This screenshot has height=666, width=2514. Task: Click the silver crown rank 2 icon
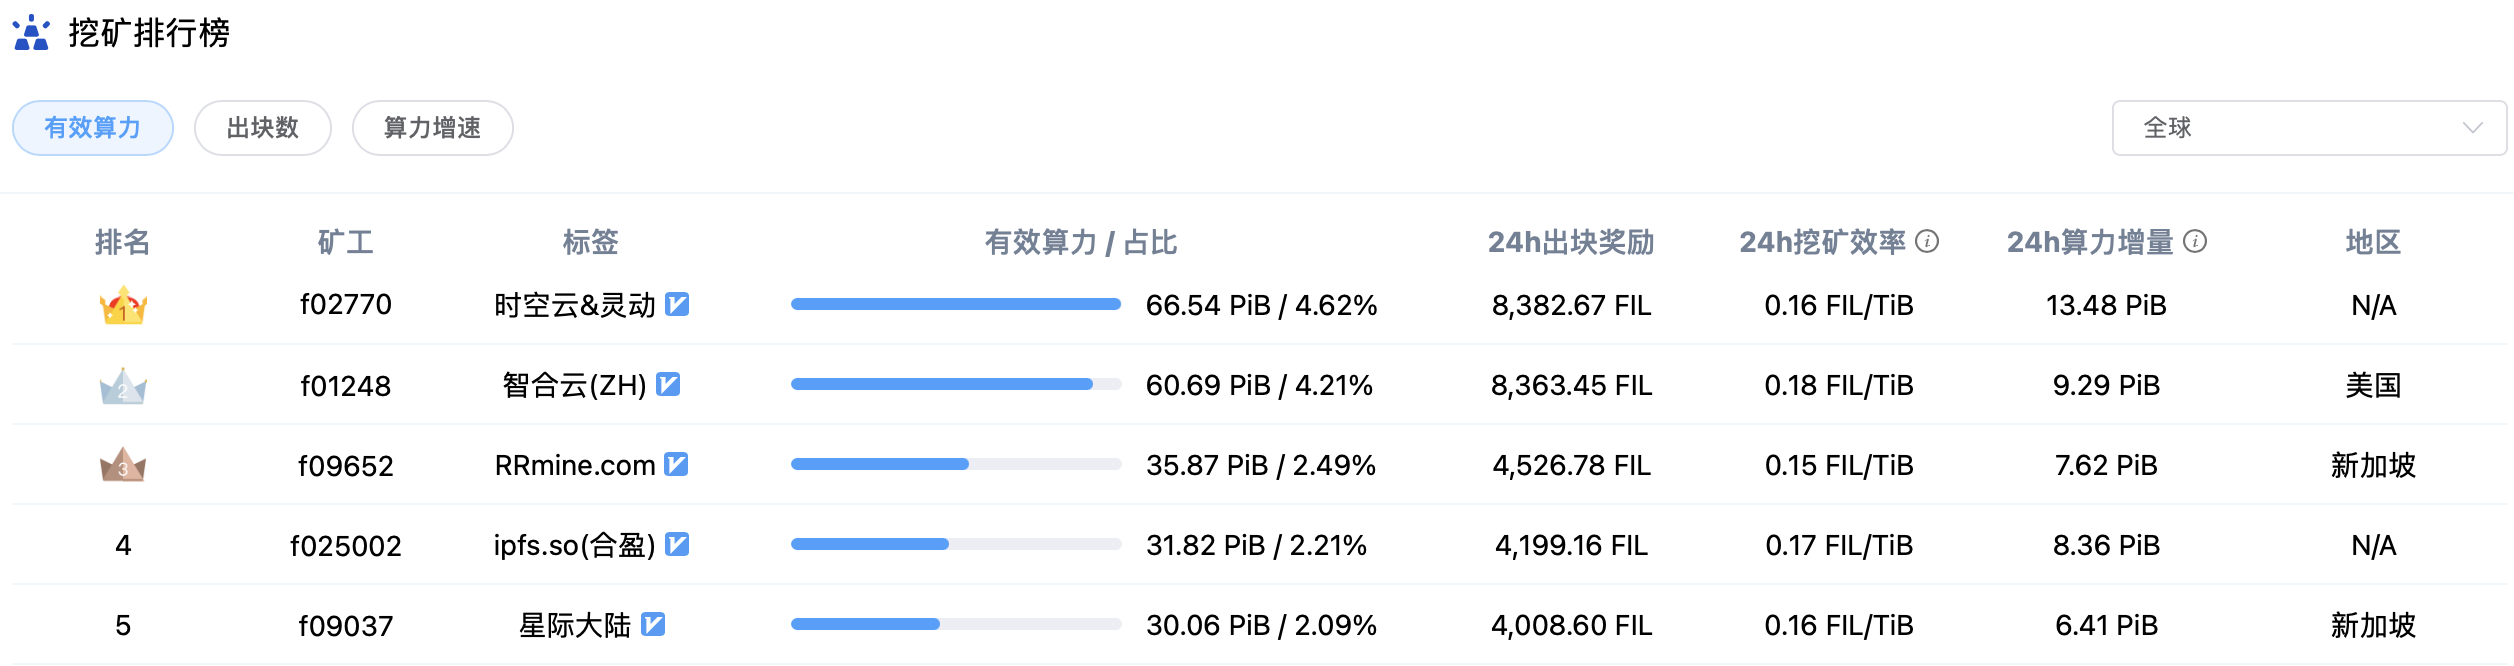pyautogui.click(x=123, y=385)
